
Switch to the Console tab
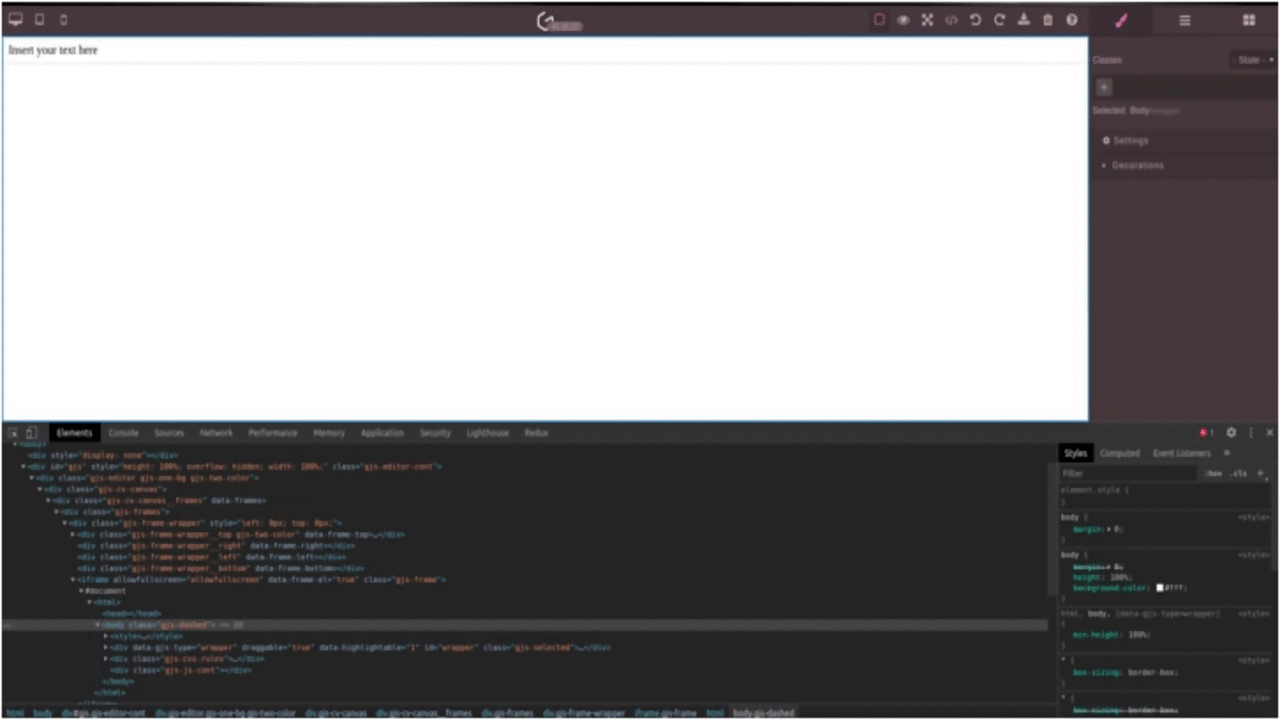(x=123, y=432)
